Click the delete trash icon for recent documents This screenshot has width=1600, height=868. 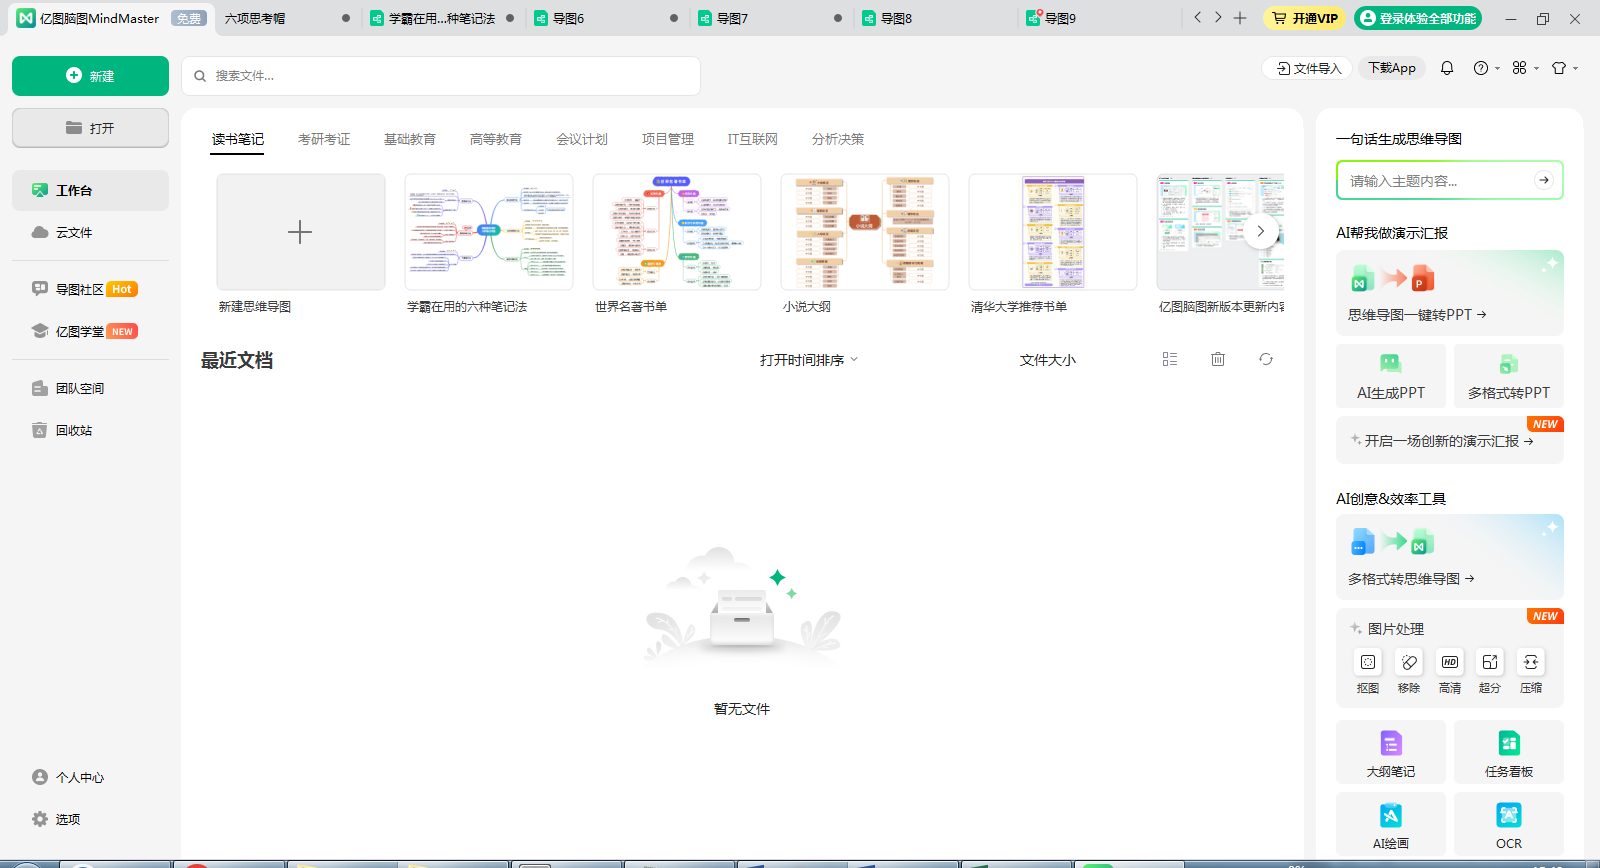pos(1218,359)
